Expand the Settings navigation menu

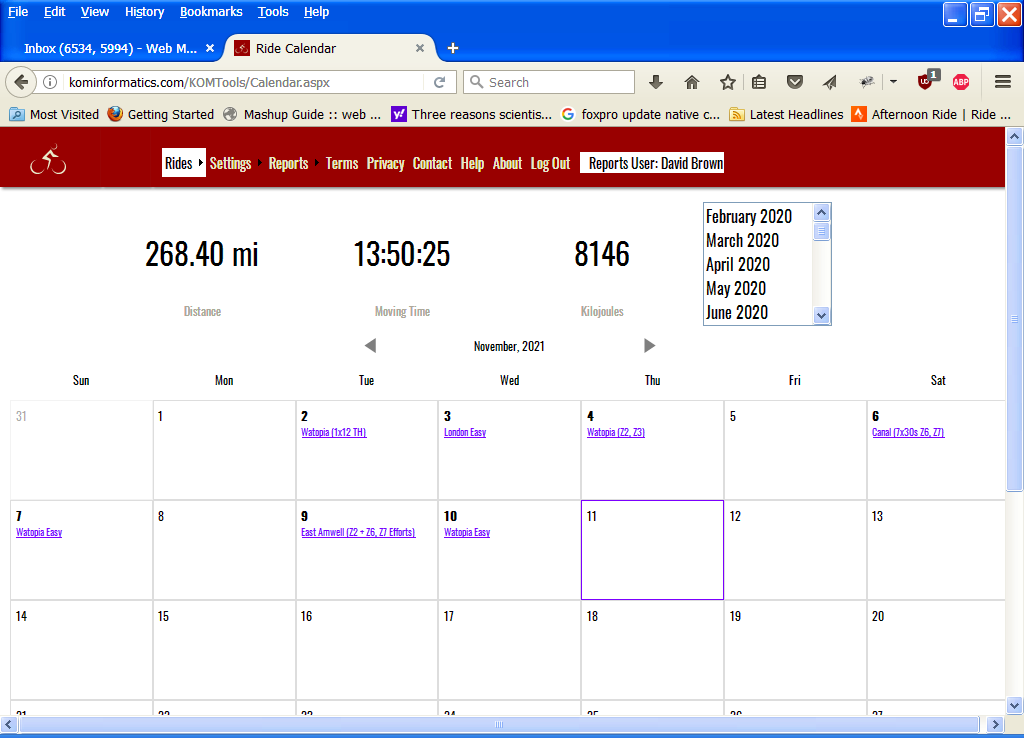point(230,163)
